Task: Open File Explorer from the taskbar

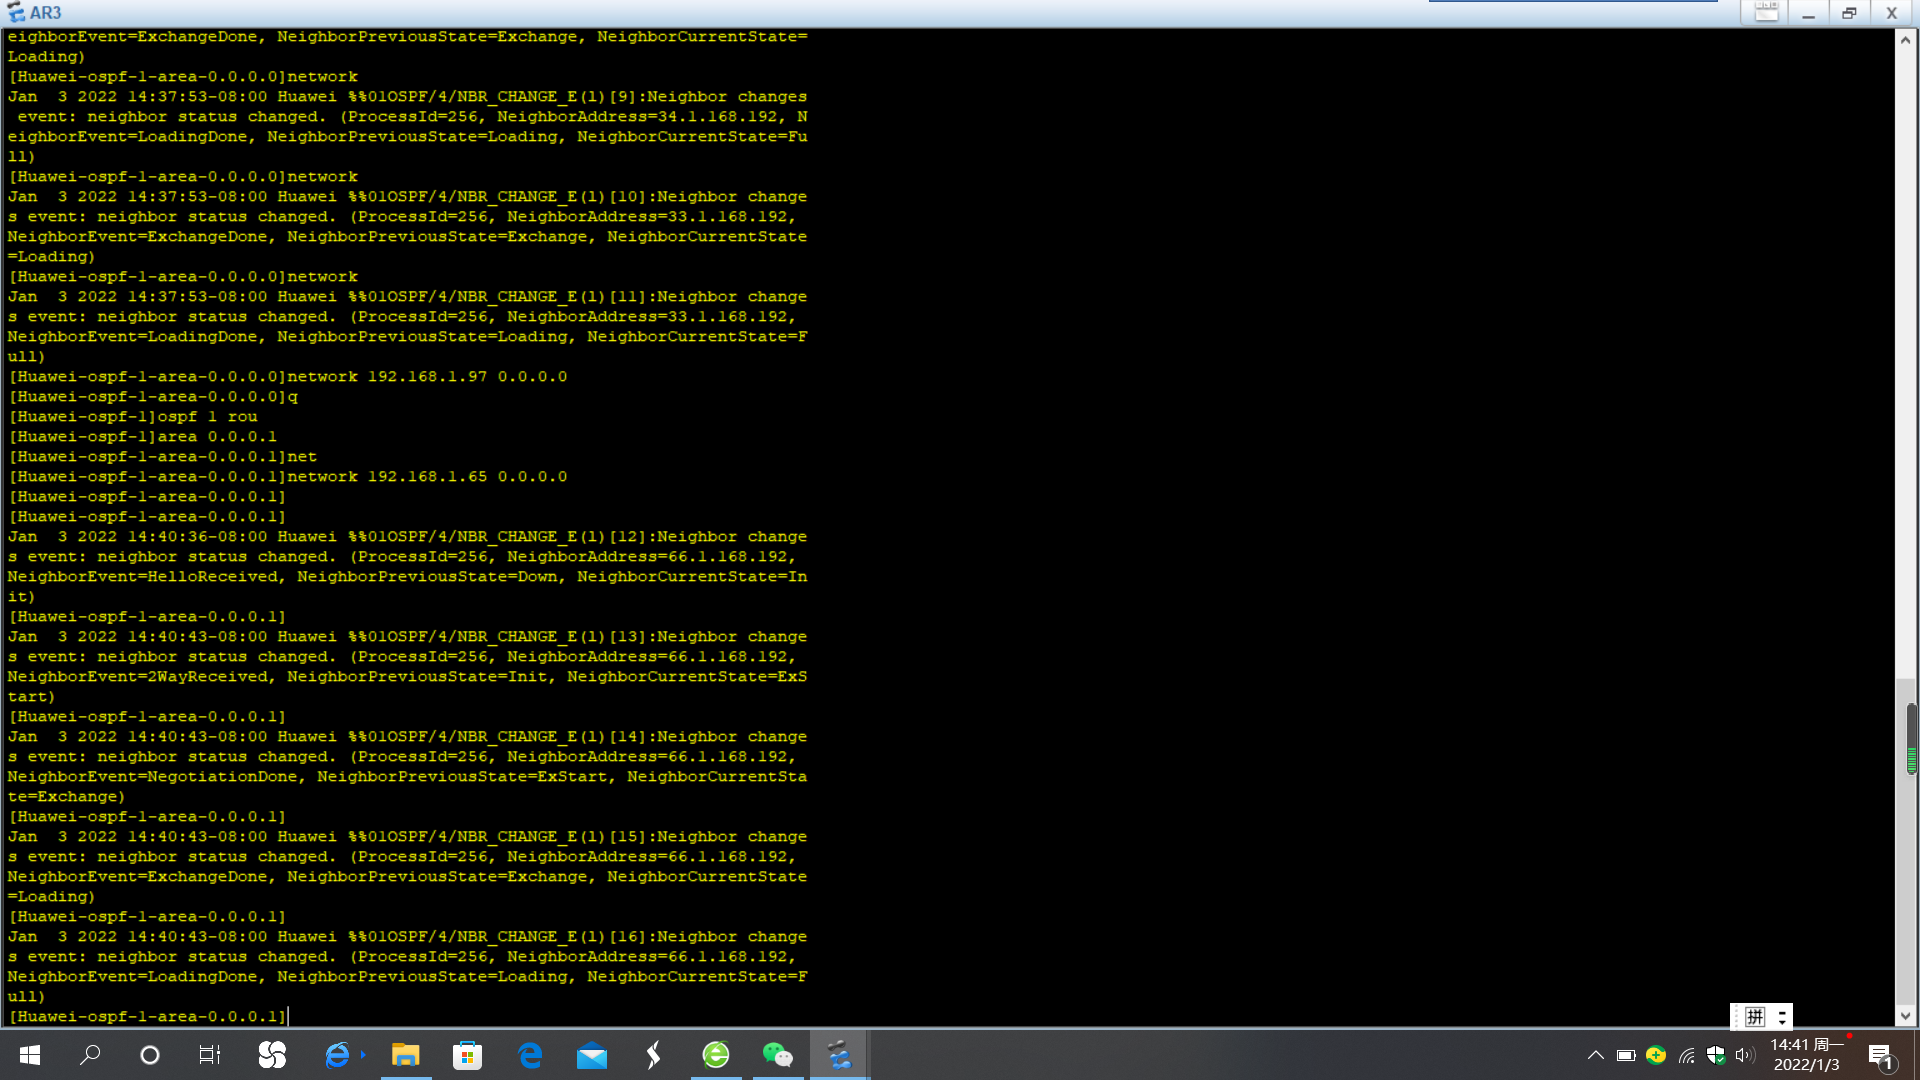Action: click(x=405, y=1055)
